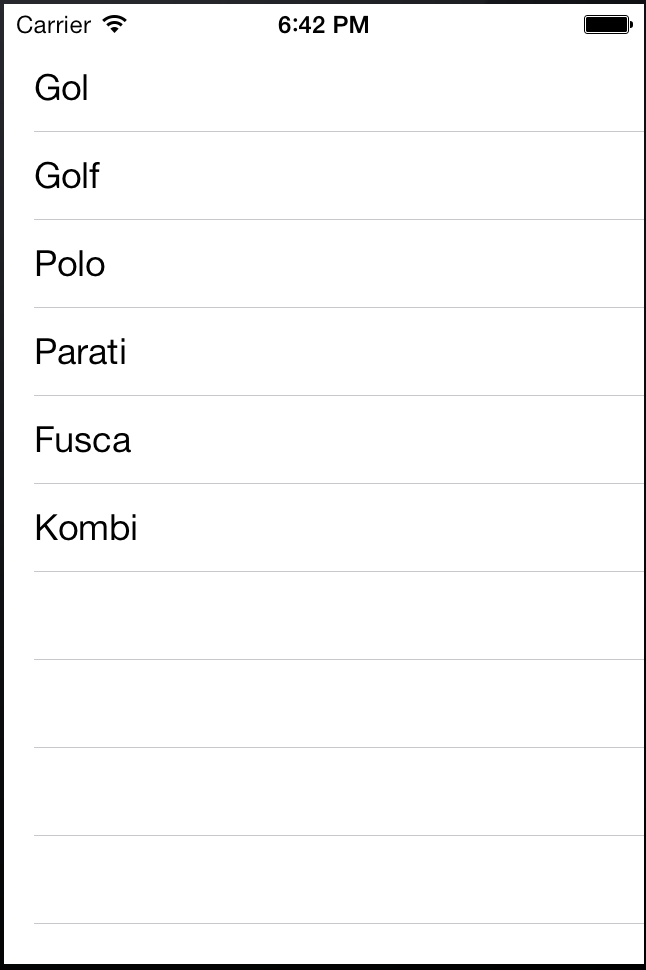Select the Golf list item
Viewport: 646px width, 970px height.
323,176
